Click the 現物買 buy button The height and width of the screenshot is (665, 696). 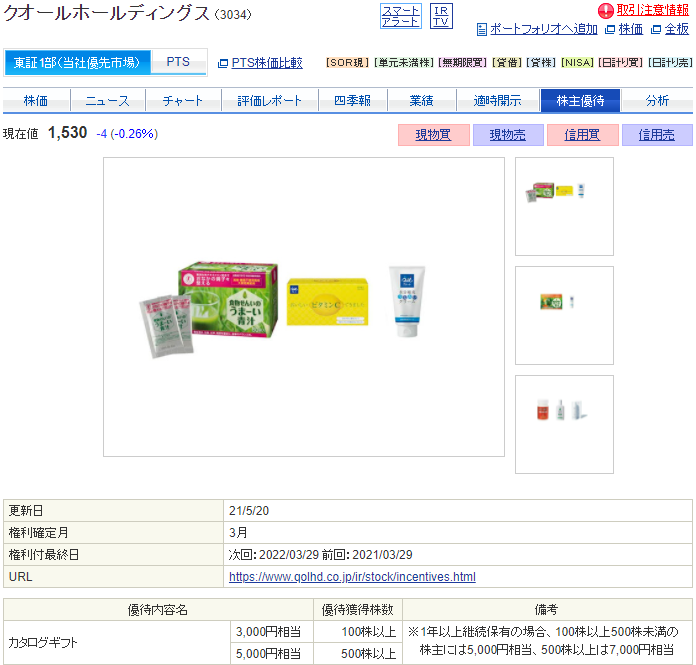(434, 135)
